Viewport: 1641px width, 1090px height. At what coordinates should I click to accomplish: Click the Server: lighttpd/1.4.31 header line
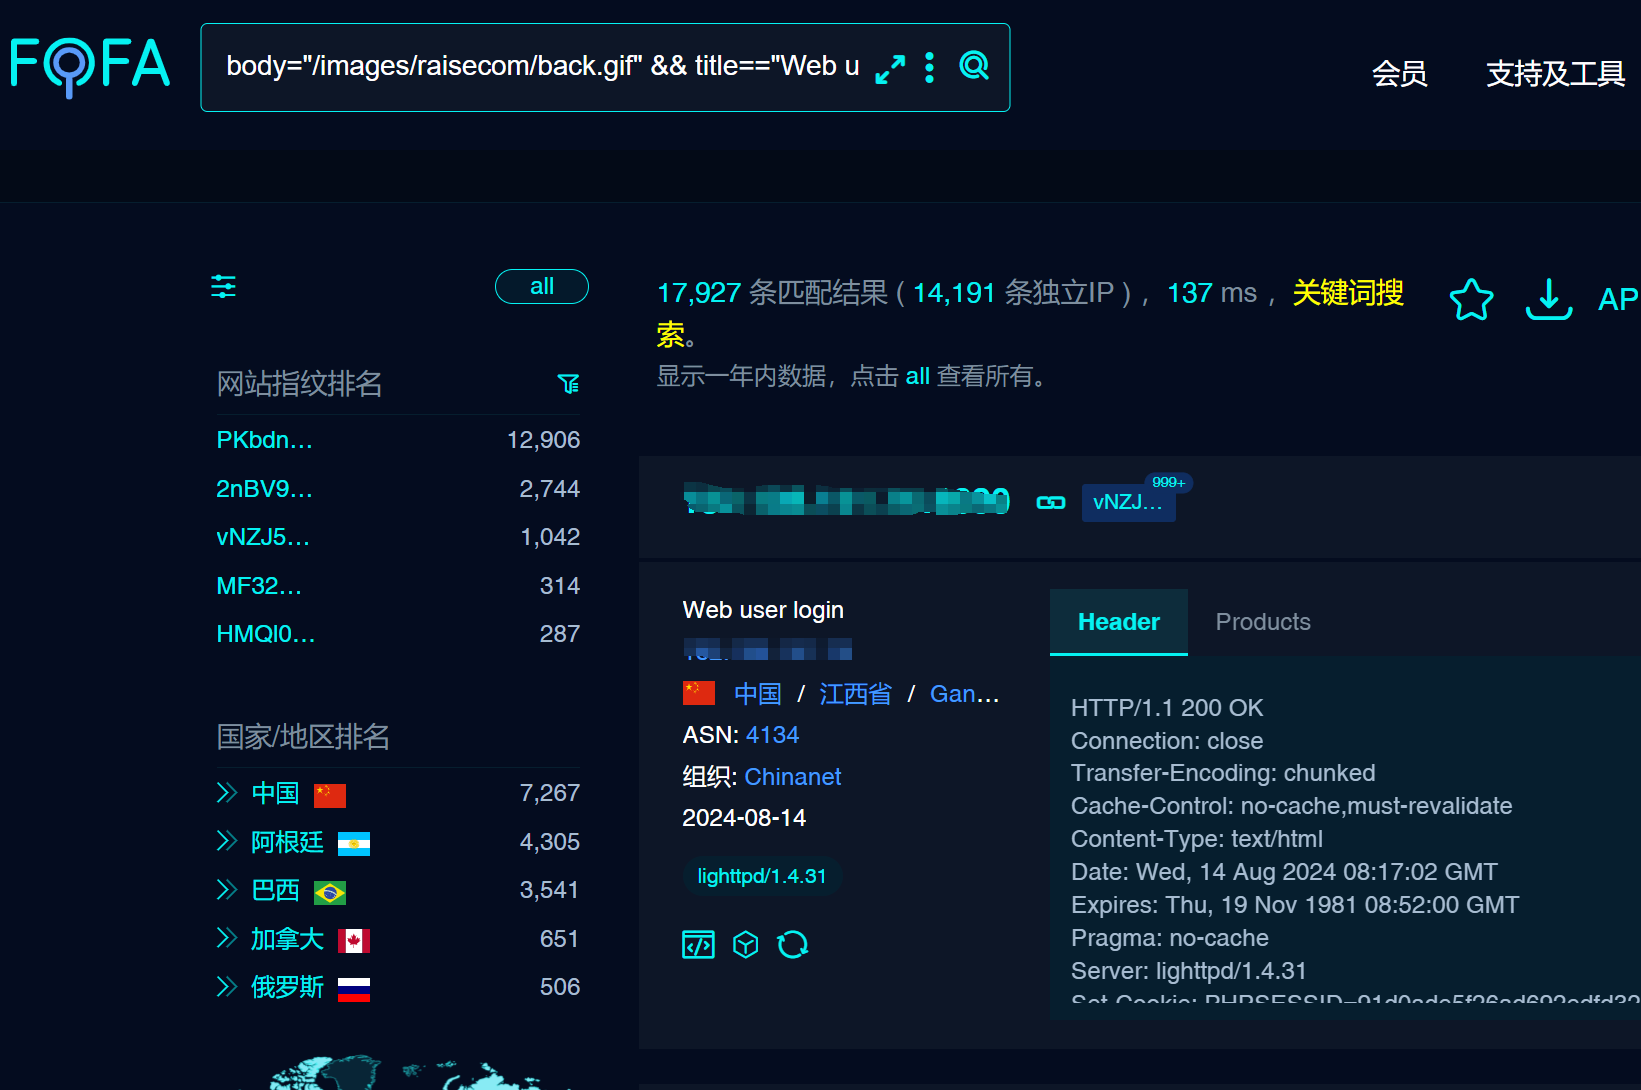click(1189, 971)
